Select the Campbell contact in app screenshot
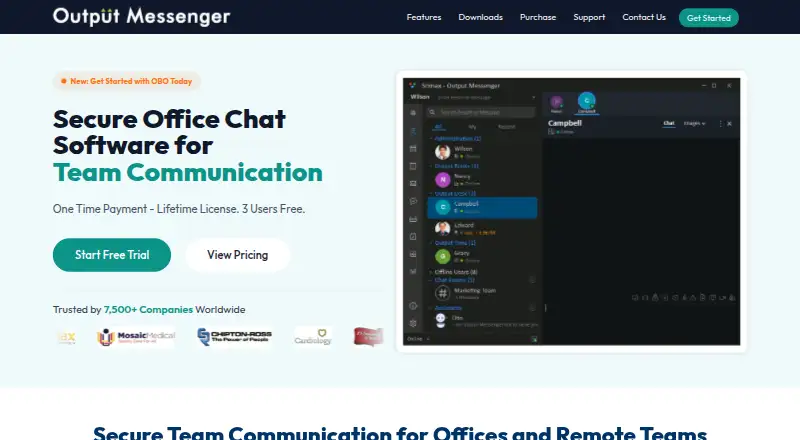 [x=482, y=207]
